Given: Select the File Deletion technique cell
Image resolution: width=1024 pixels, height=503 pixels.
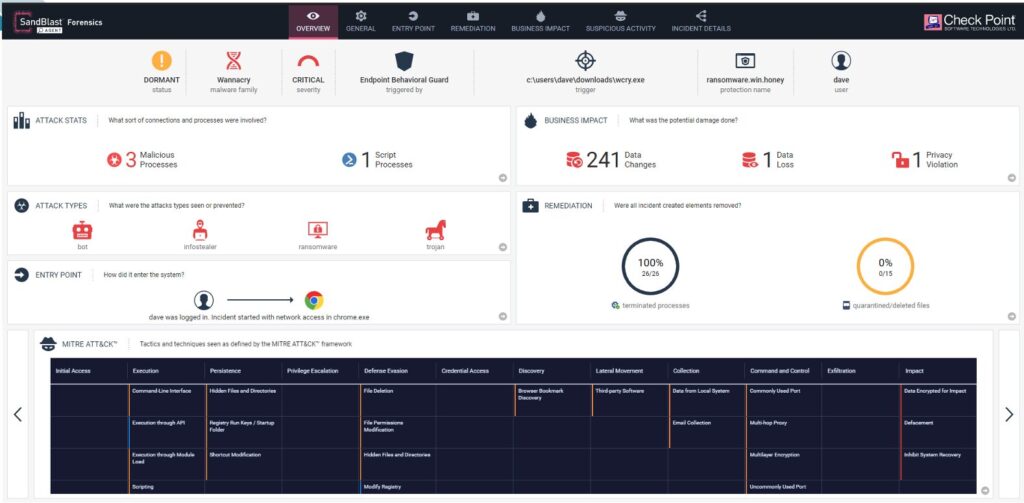Looking at the screenshot, I should click(398, 400).
